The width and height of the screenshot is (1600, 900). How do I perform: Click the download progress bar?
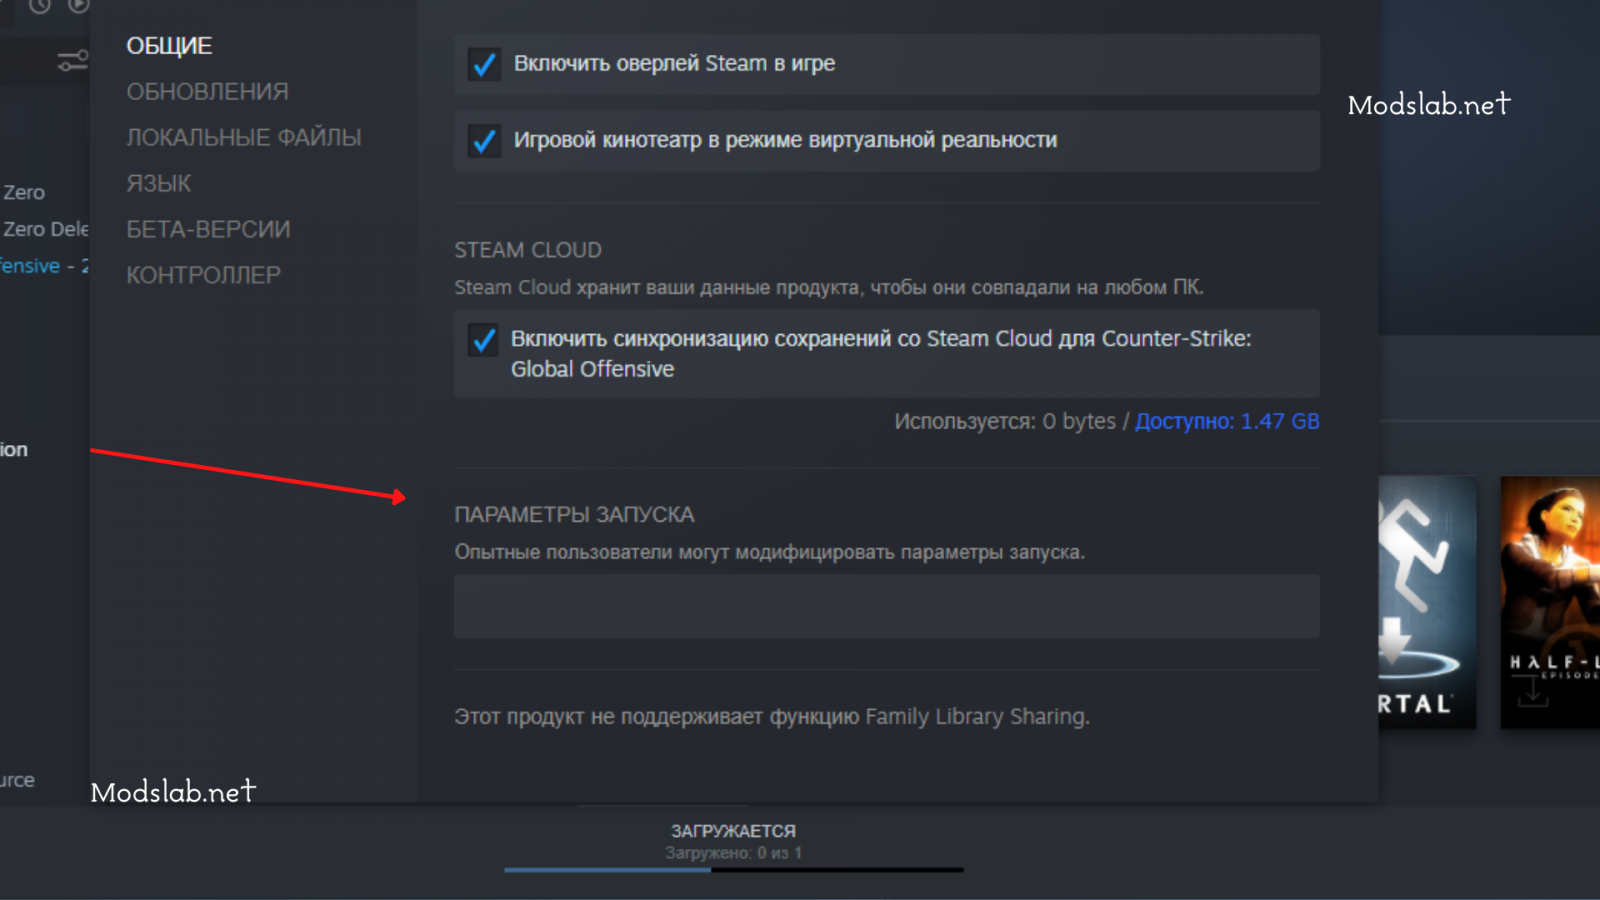point(734,870)
